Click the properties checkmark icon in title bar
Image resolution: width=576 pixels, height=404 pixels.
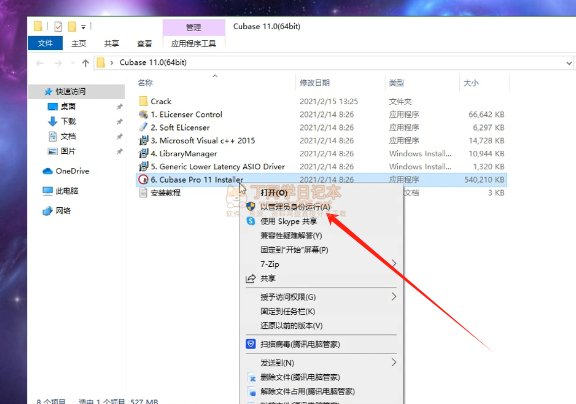pyautogui.click(x=58, y=27)
